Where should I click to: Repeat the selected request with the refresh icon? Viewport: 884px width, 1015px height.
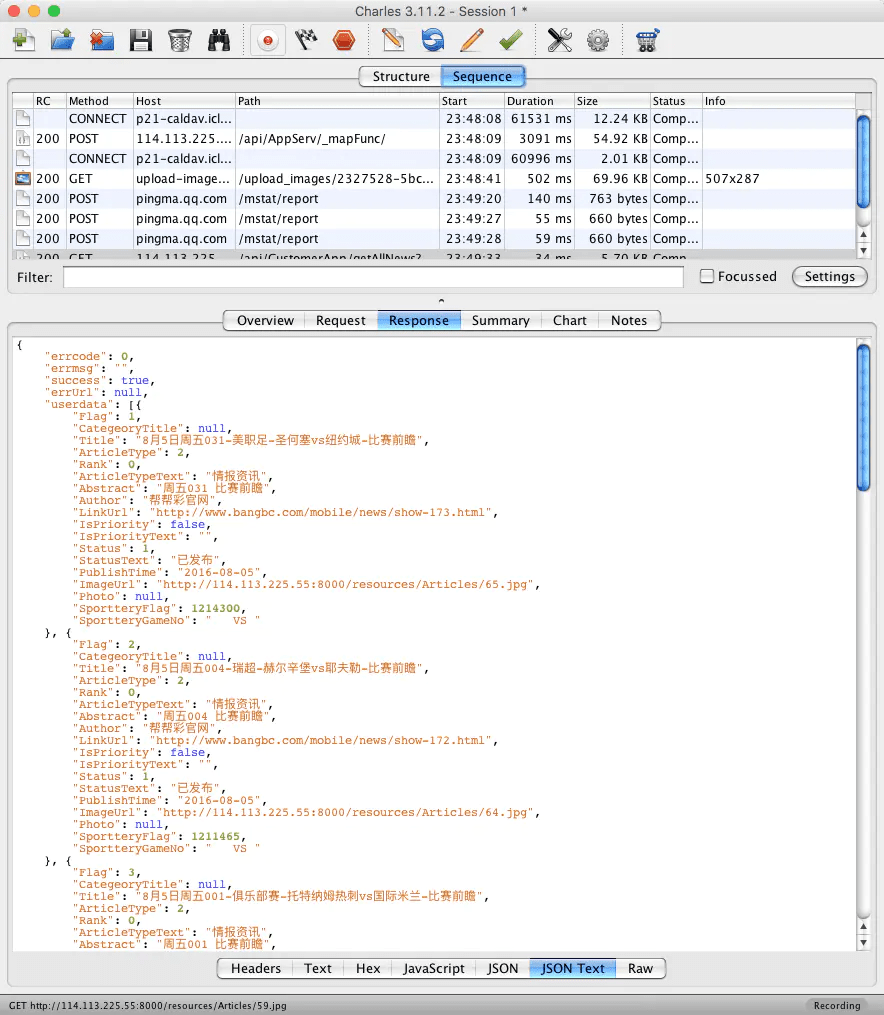tap(432, 40)
